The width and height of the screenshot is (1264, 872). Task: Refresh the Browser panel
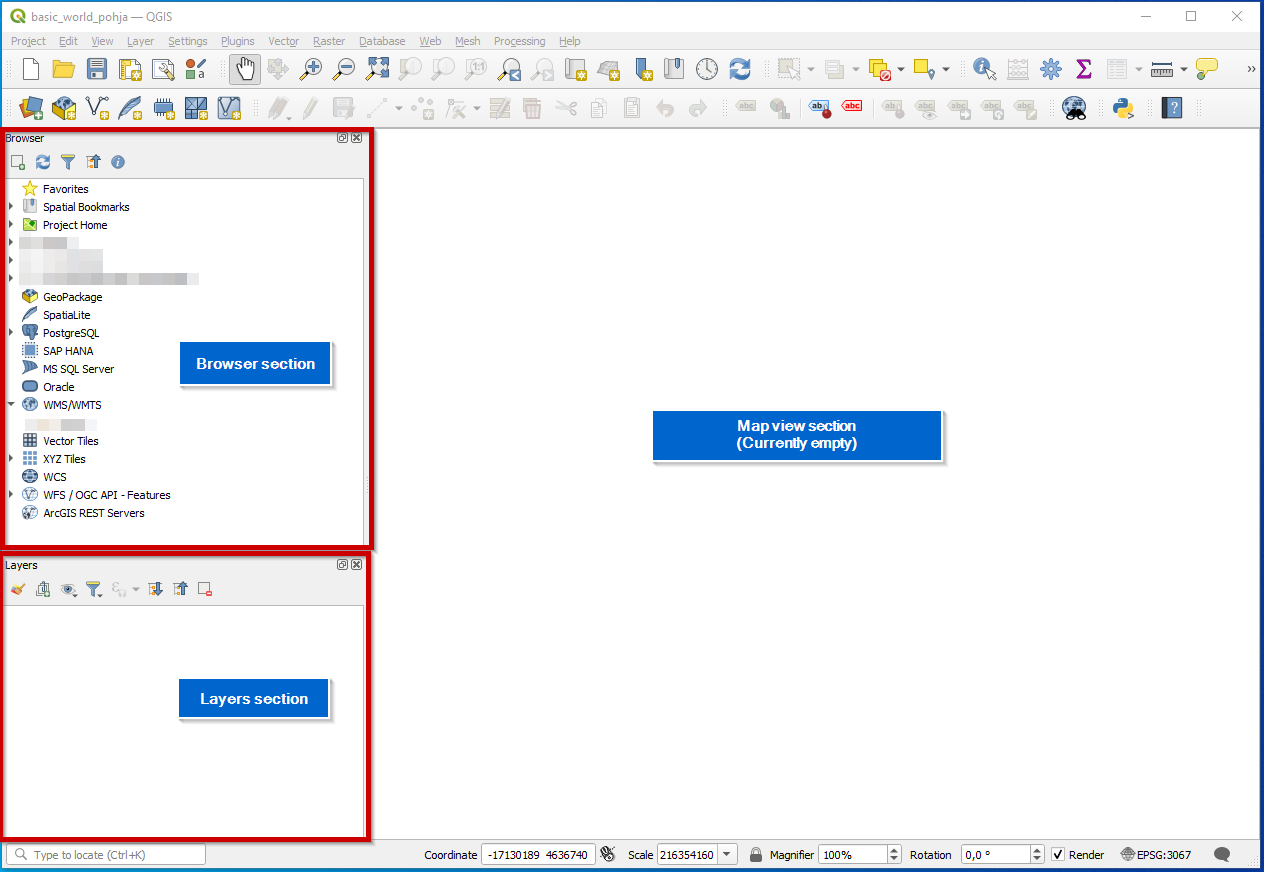click(43, 162)
